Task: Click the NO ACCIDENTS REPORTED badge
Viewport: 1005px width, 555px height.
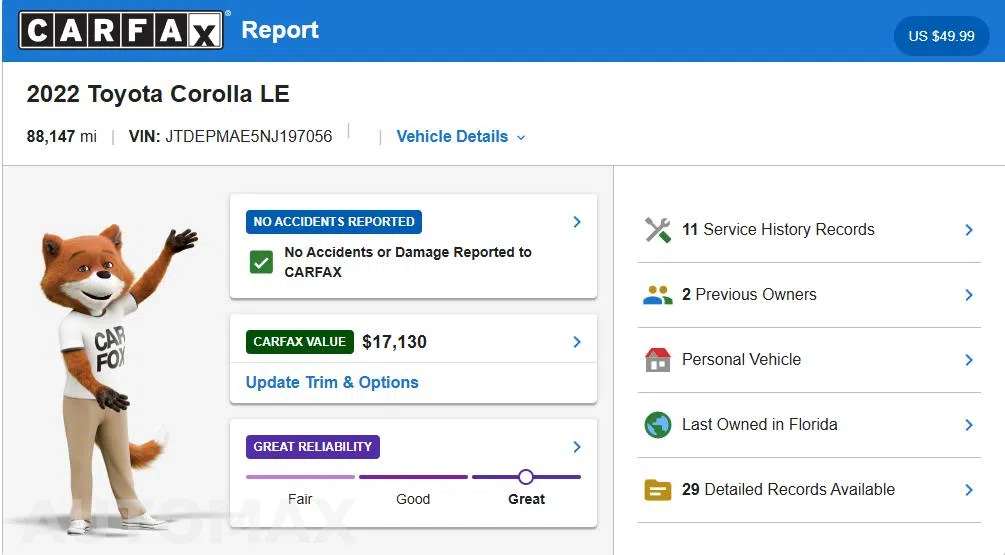Action: (333, 222)
